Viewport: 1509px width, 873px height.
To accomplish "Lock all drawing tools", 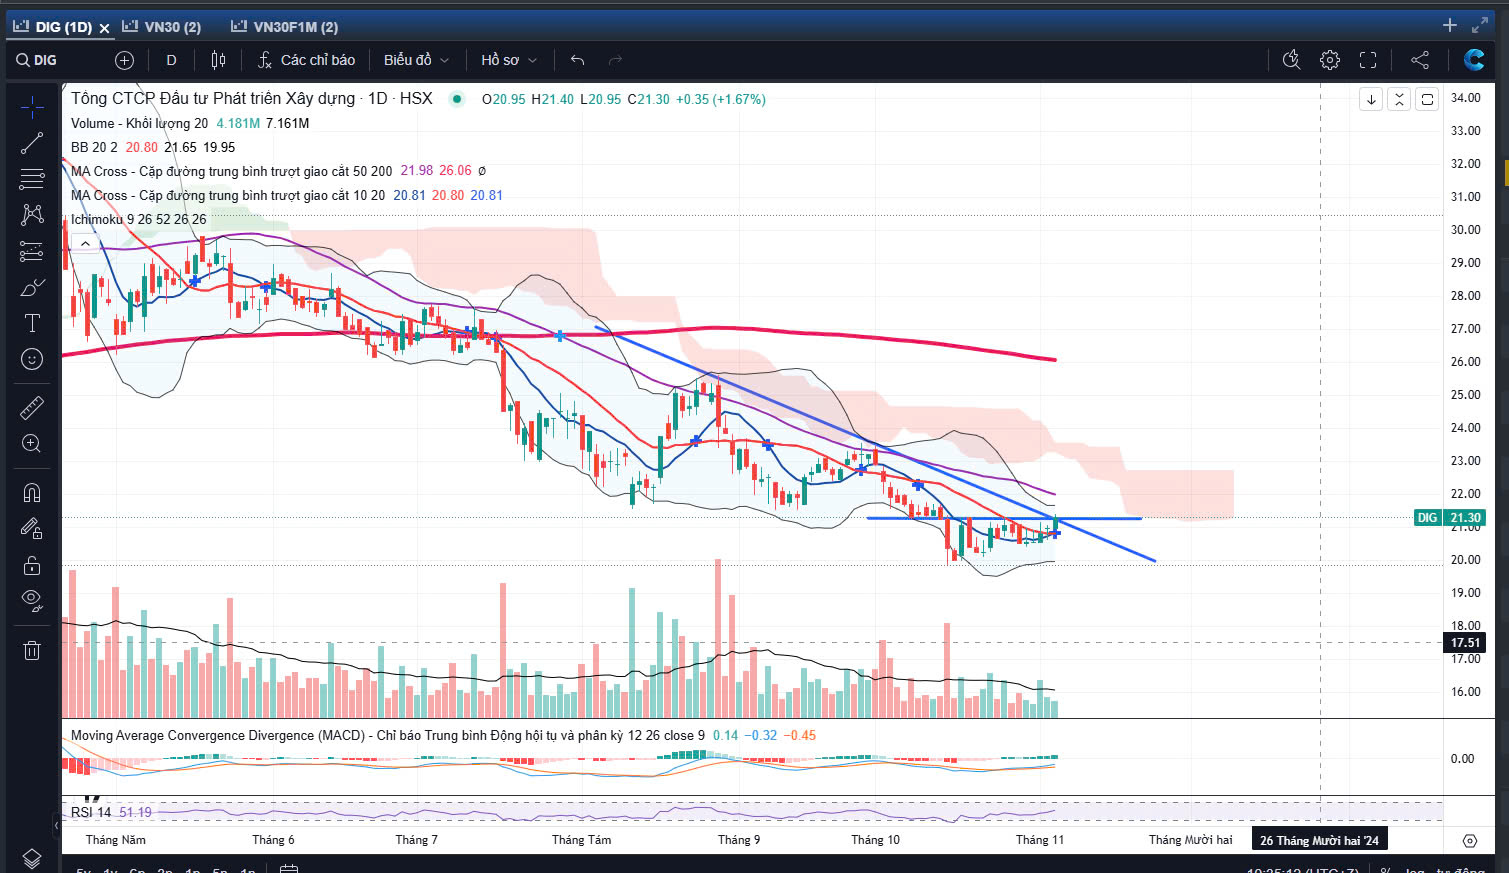I will point(32,565).
